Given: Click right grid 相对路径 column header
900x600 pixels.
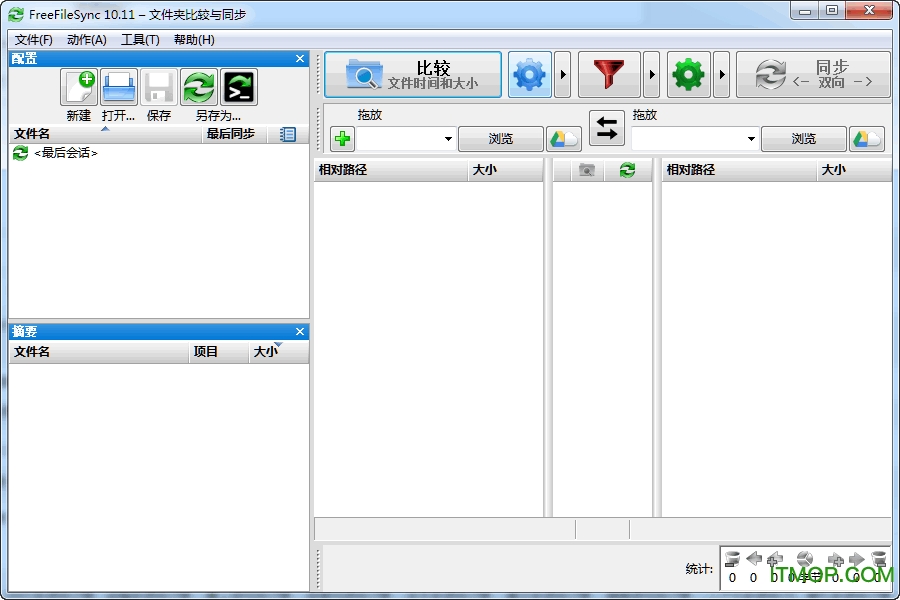Looking at the screenshot, I should [x=739, y=170].
